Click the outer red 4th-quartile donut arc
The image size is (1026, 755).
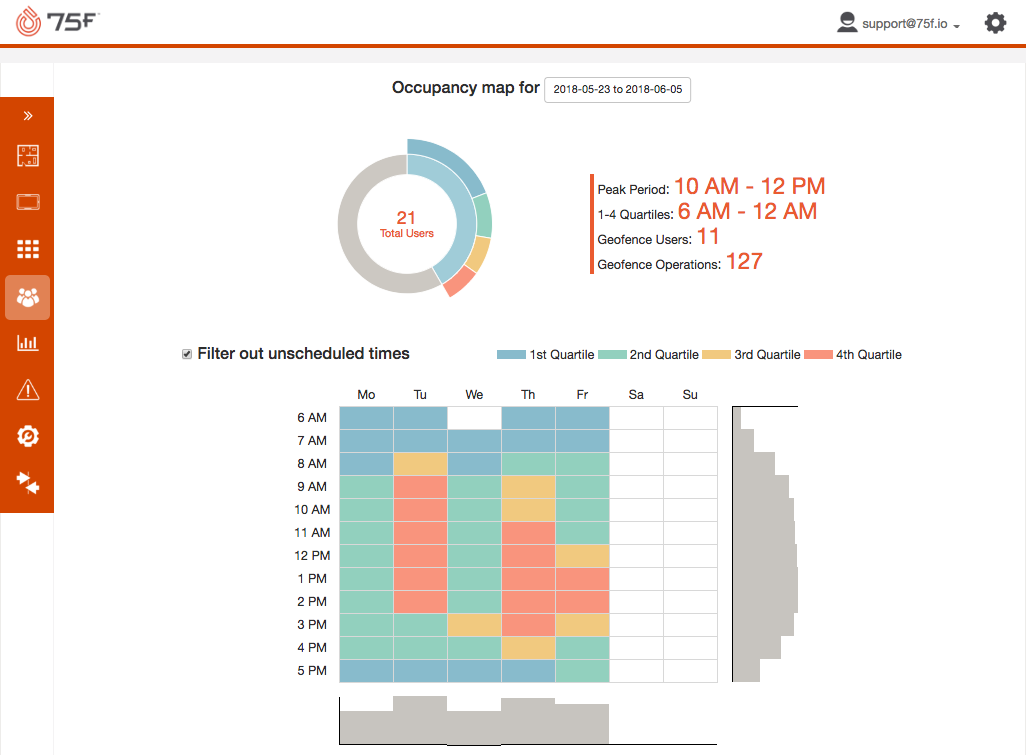(x=459, y=281)
